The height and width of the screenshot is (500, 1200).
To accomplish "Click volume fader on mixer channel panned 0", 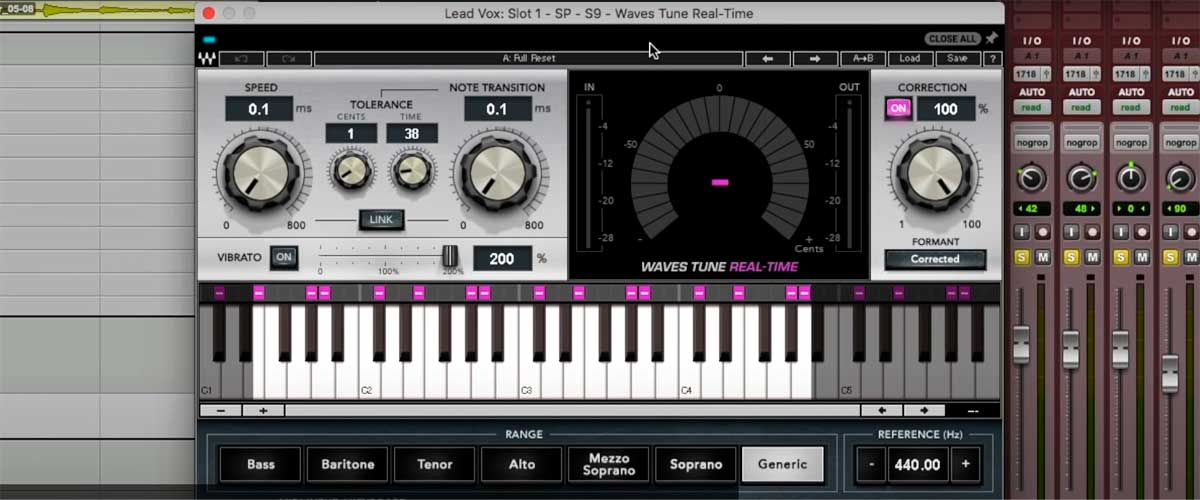I will click(x=1120, y=351).
